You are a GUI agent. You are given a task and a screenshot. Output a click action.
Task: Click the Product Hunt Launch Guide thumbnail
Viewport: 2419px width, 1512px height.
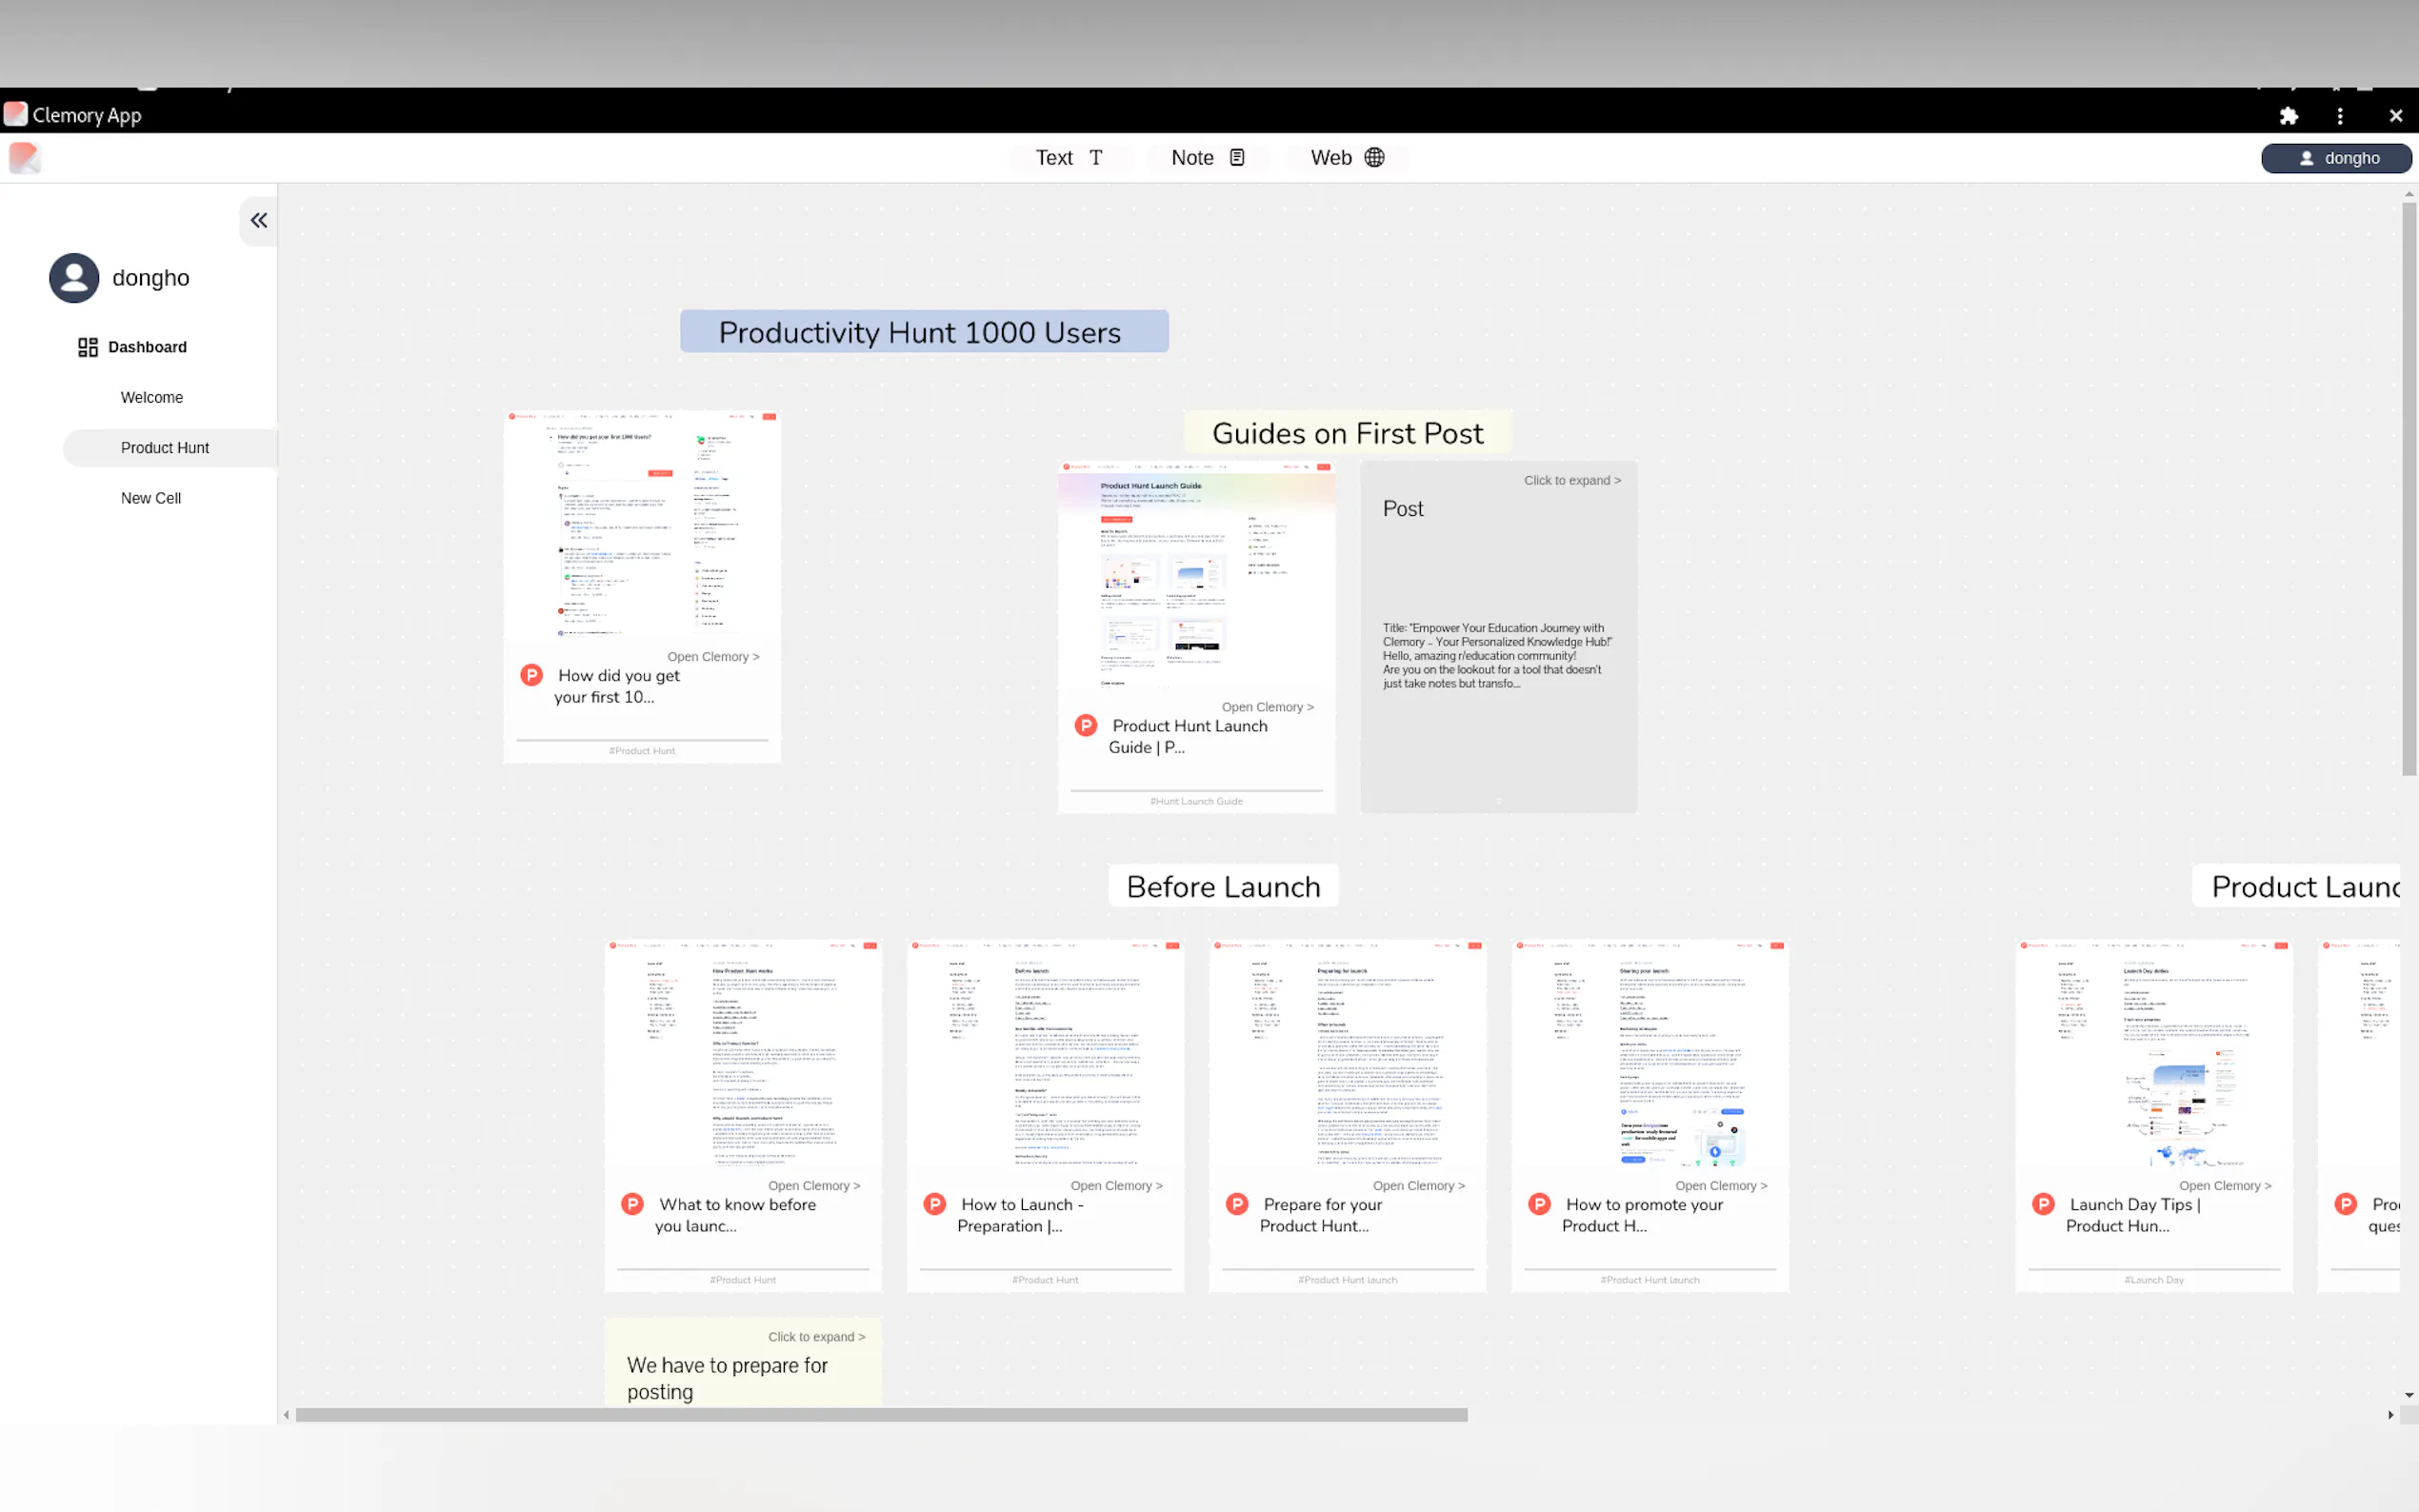[x=1196, y=575]
